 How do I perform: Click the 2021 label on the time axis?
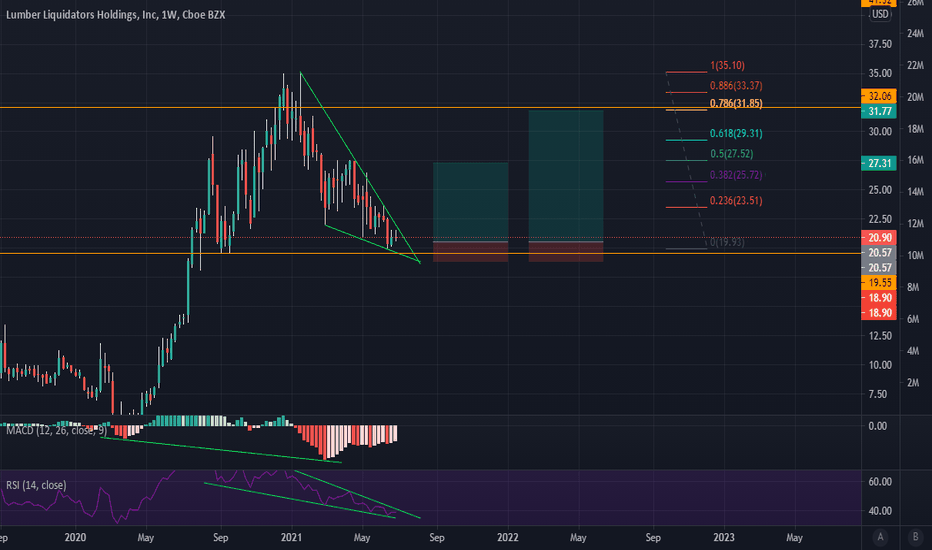pos(291,538)
